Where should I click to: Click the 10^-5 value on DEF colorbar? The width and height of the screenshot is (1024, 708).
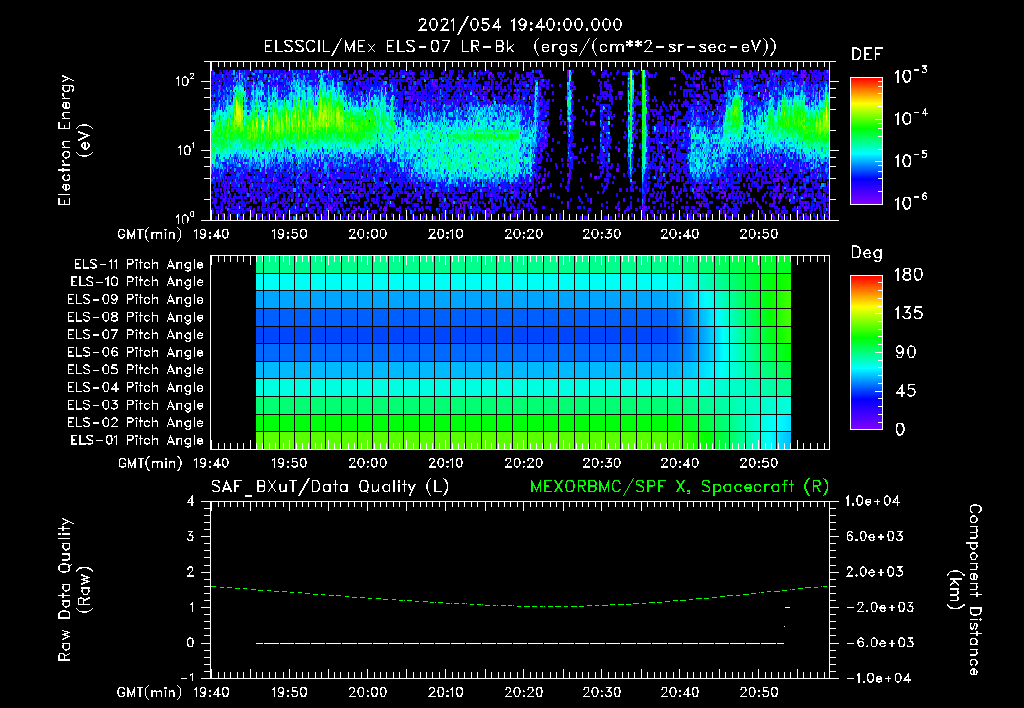coord(910,159)
